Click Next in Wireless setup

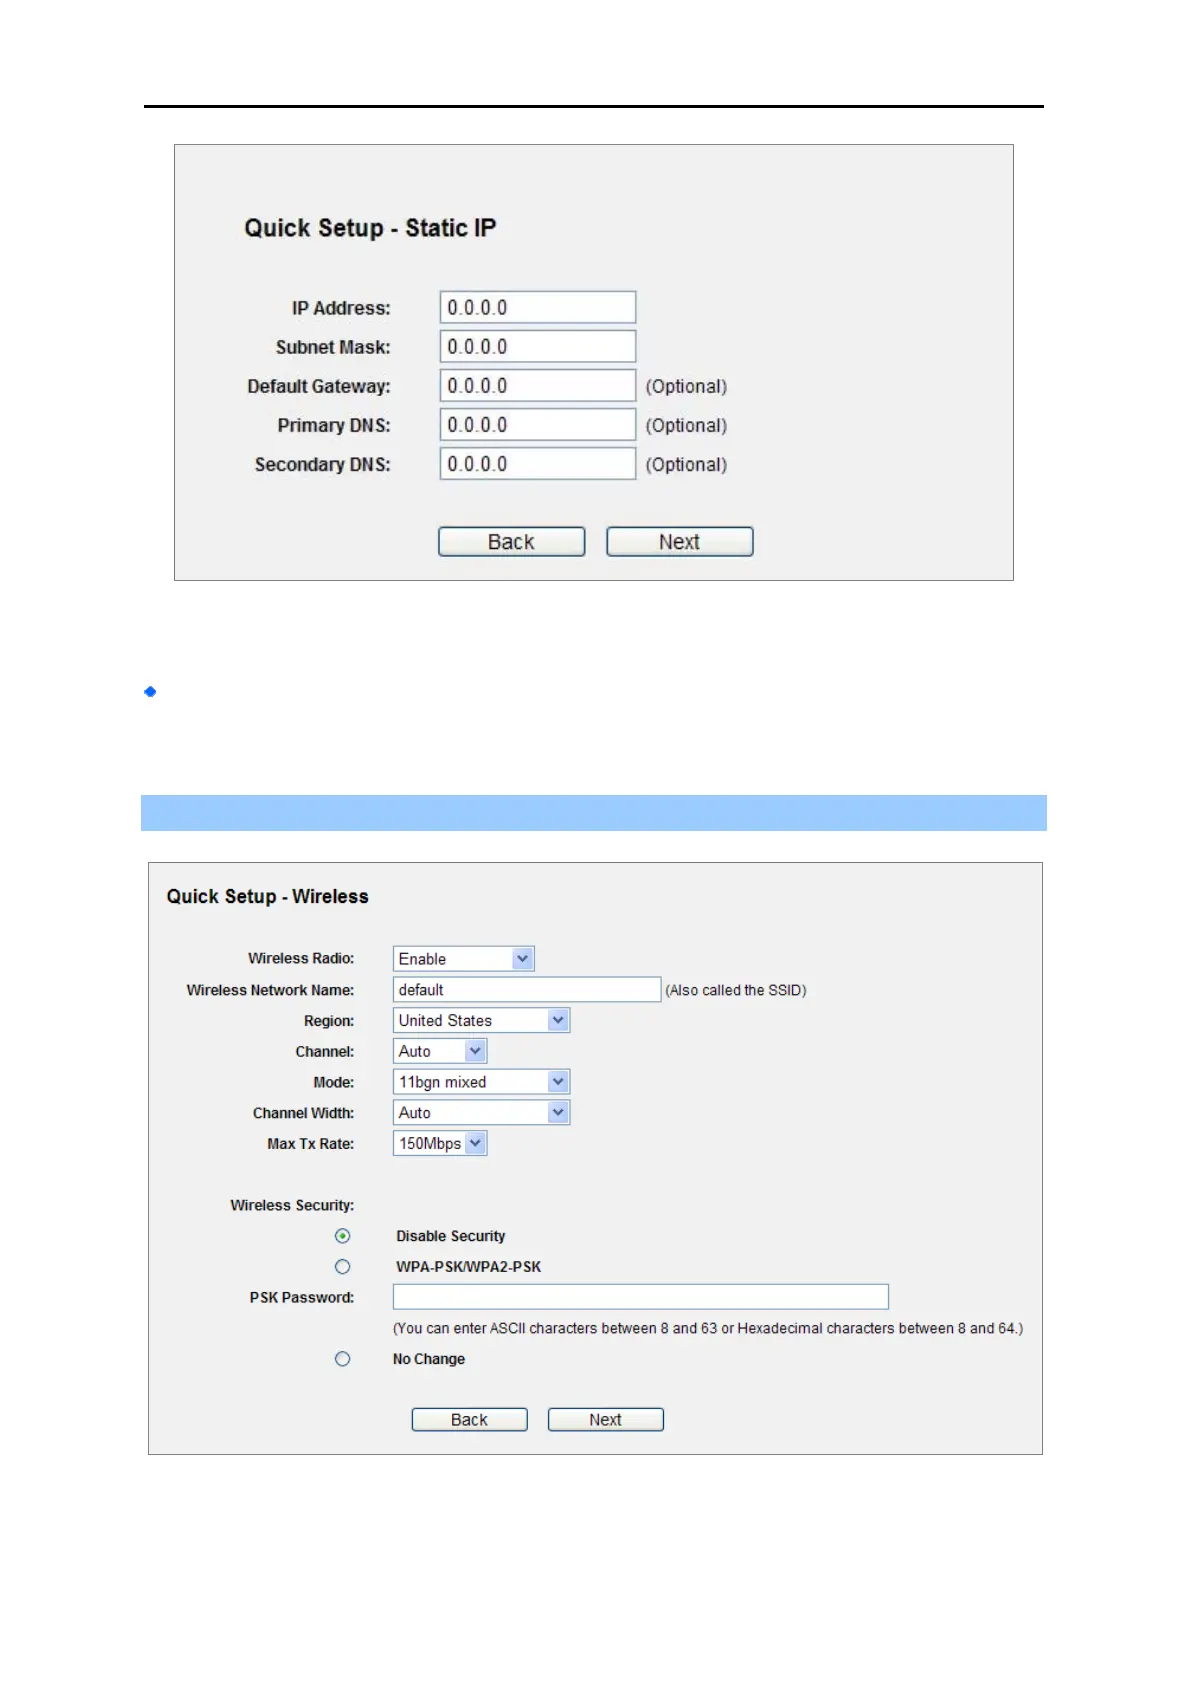605,1419
